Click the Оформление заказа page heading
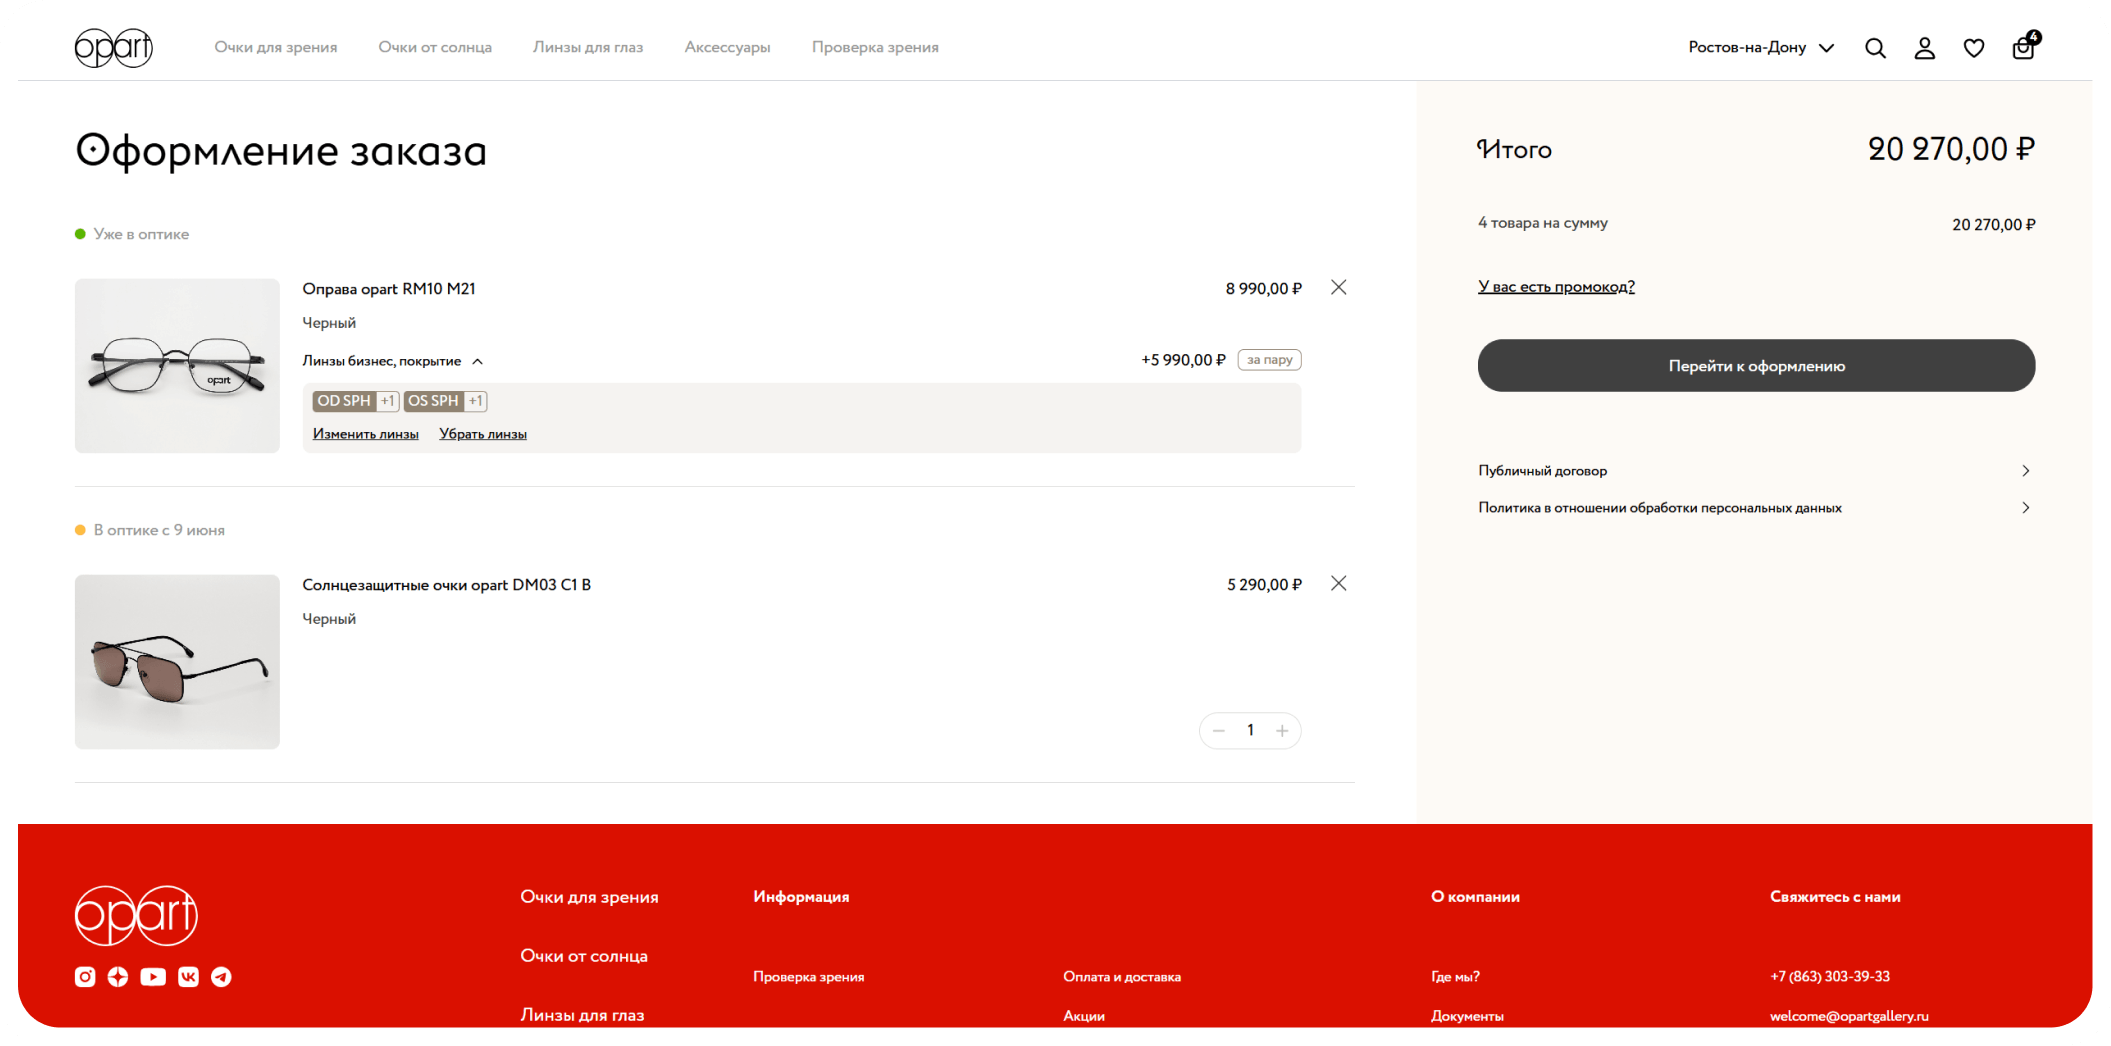 (281, 151)
